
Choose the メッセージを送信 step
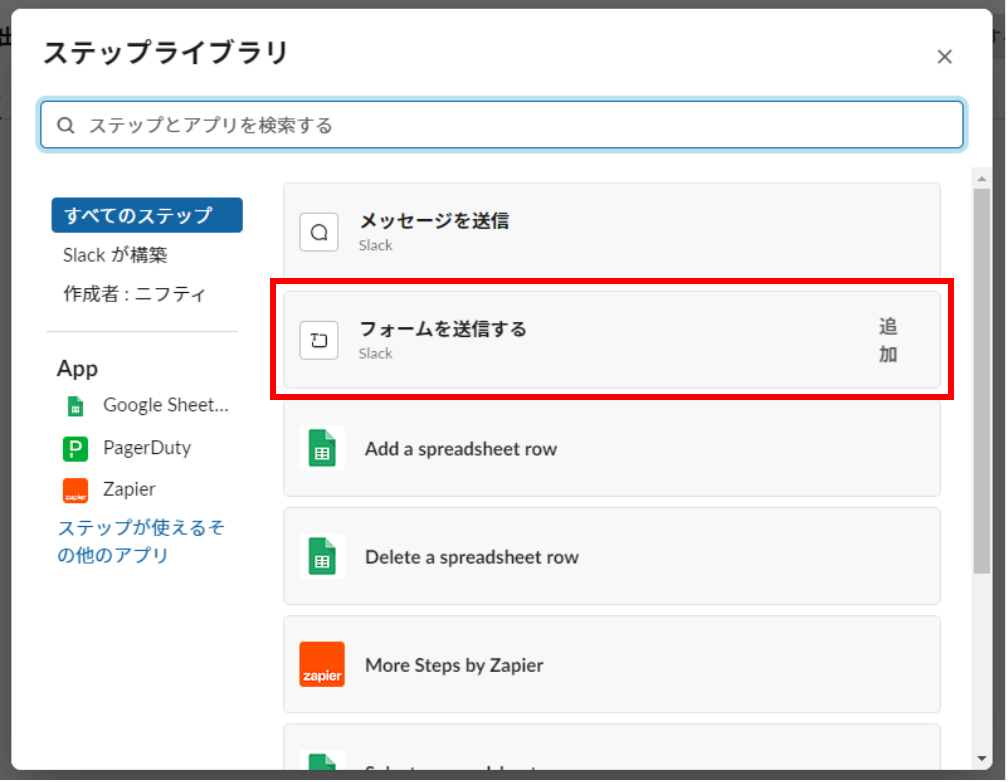click(x=611, y=232)
